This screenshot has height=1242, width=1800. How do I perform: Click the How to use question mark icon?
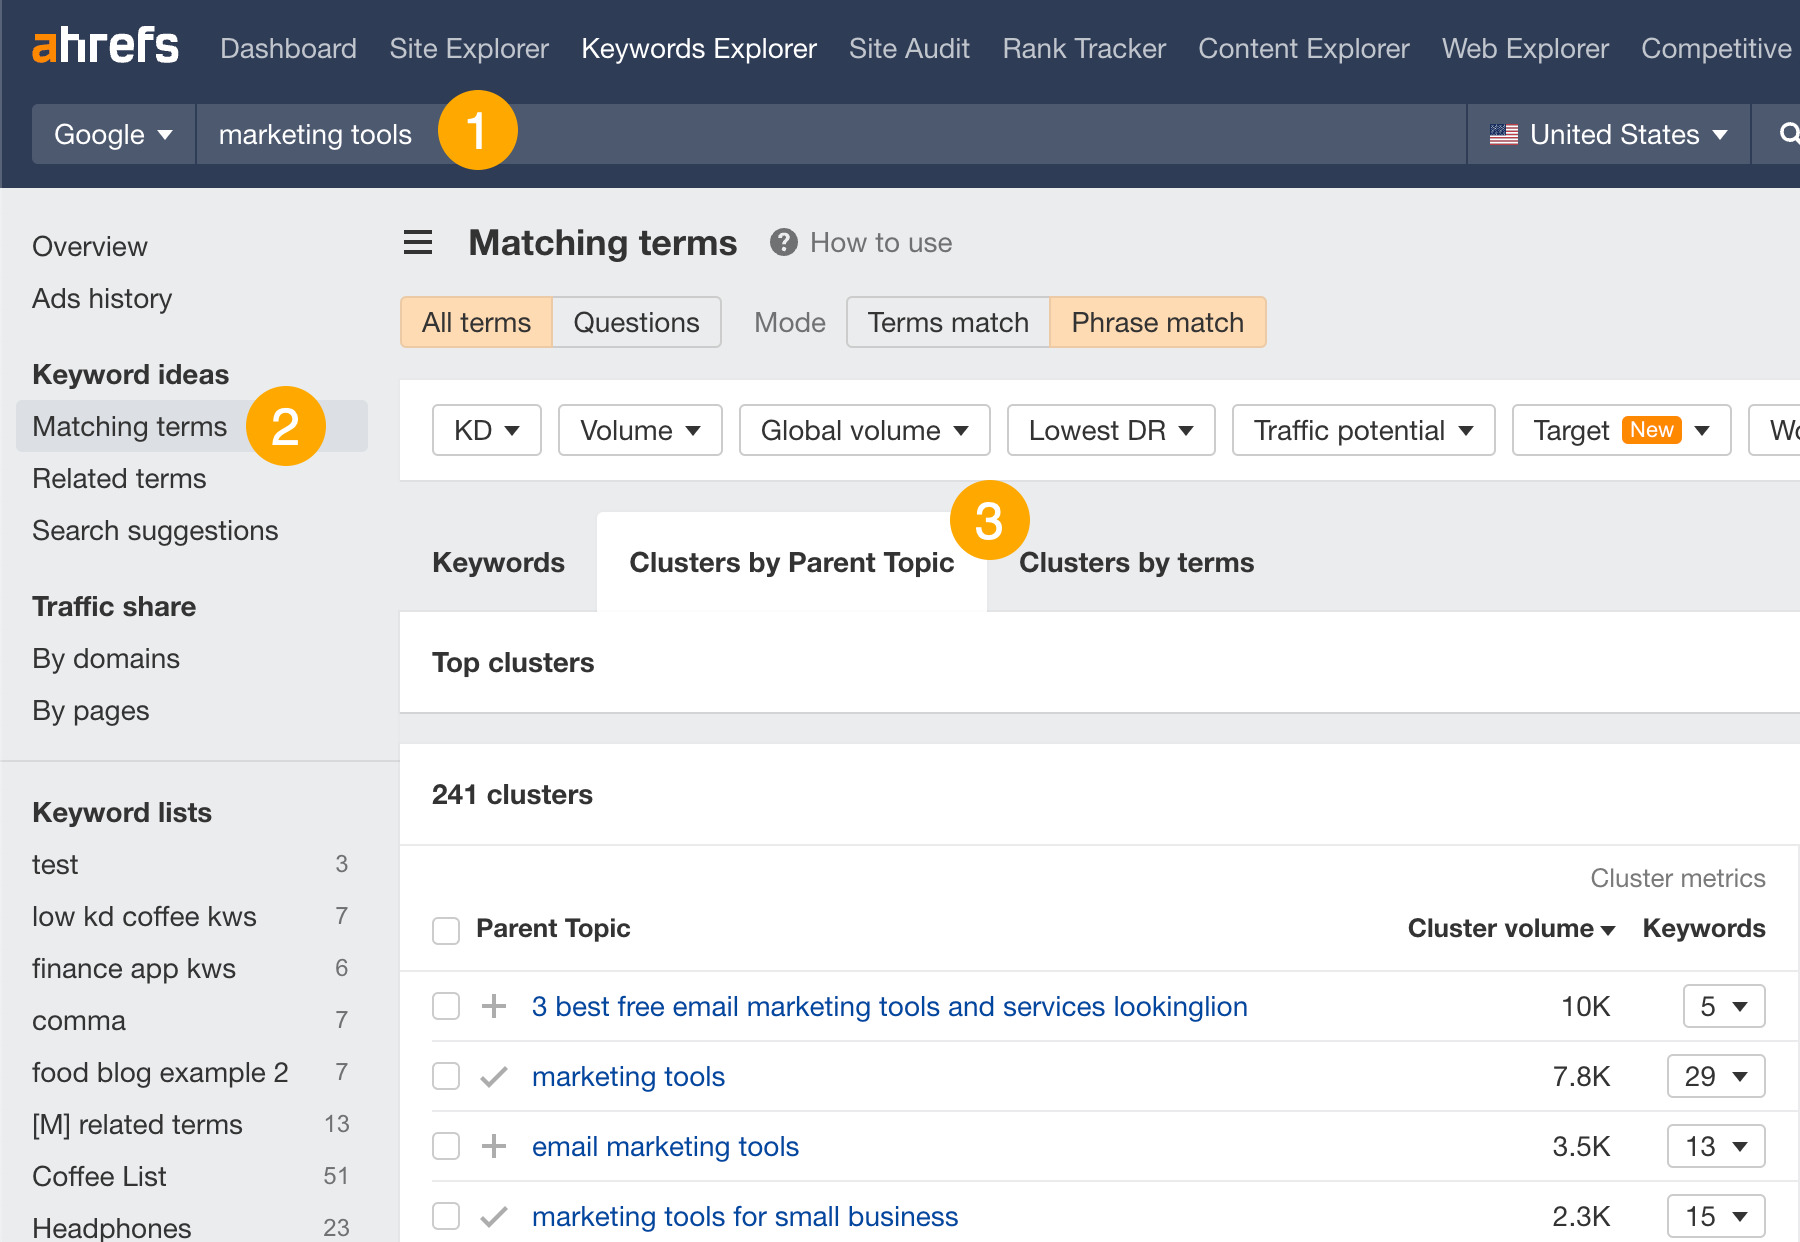coord(783,242)
